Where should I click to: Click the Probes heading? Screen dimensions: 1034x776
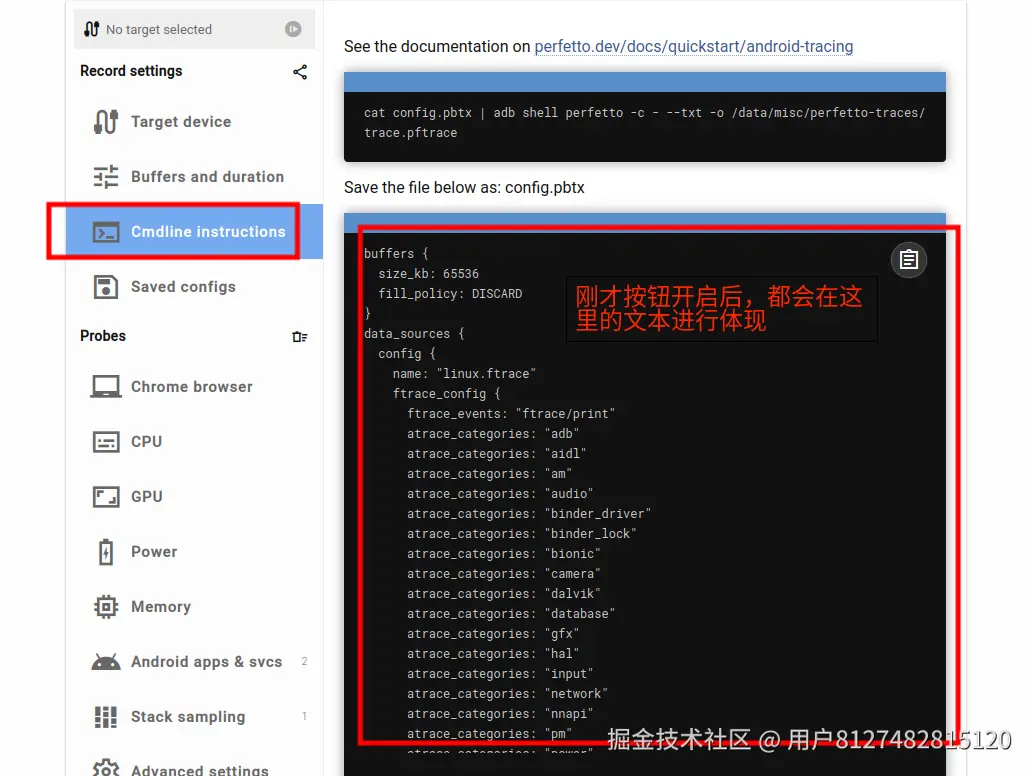103,336
